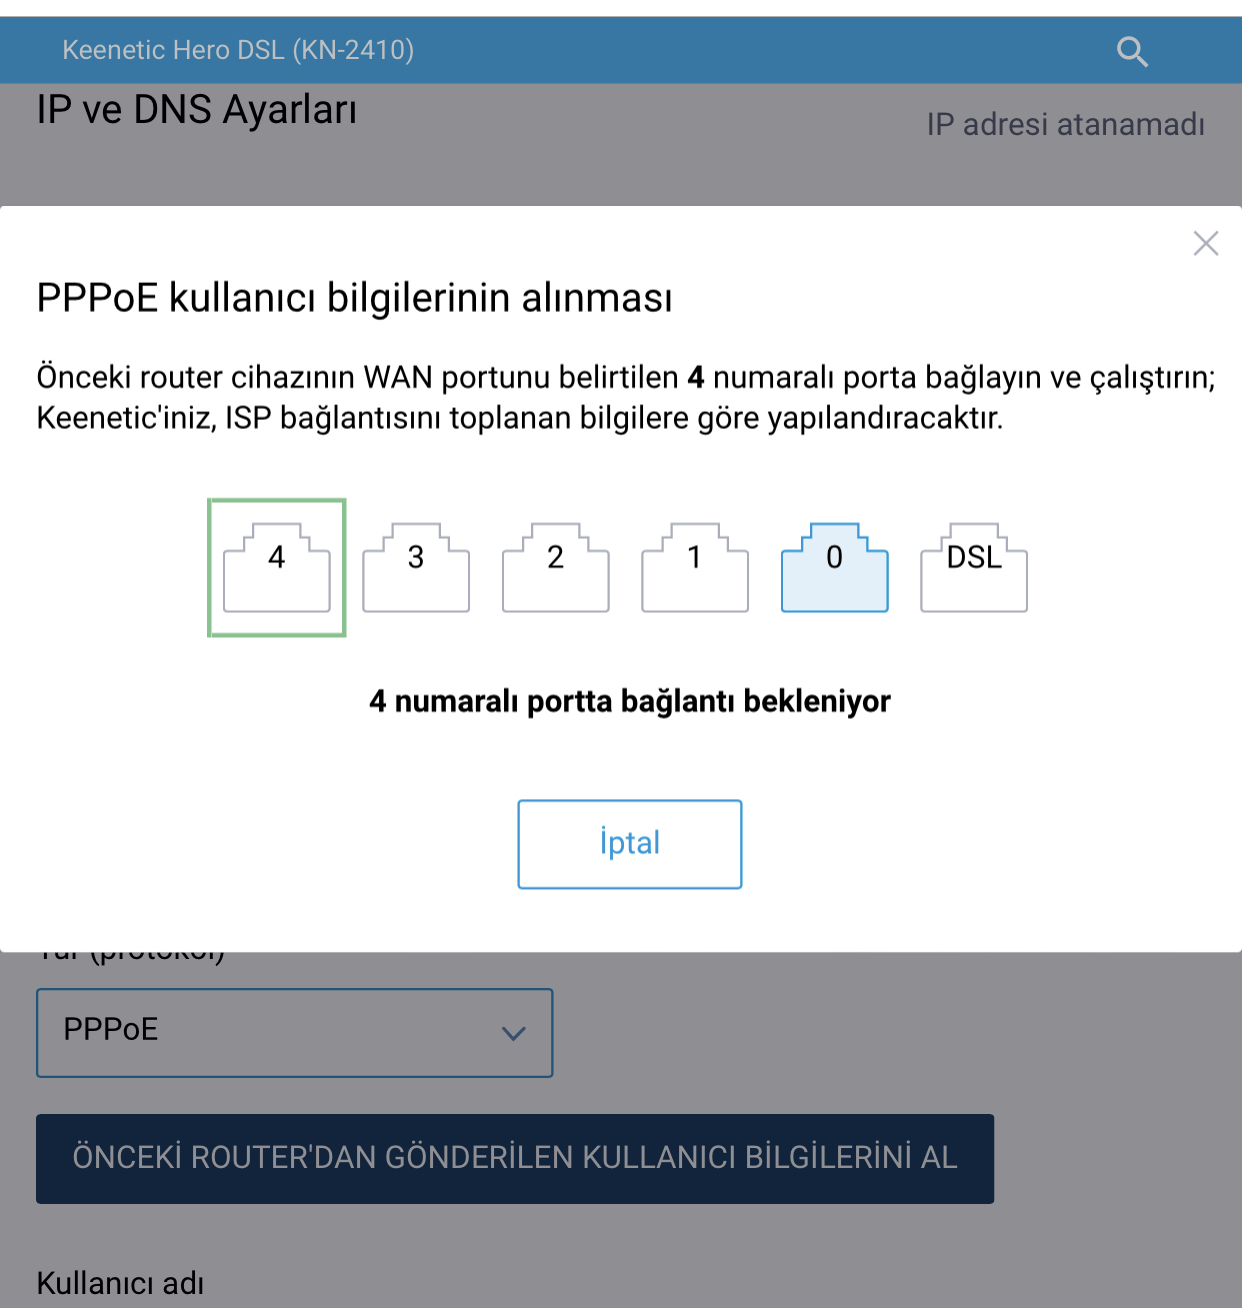Expand the chevron arrow on PPPoE field
Screen dimensions: 1242x1308
point(513,1033)
